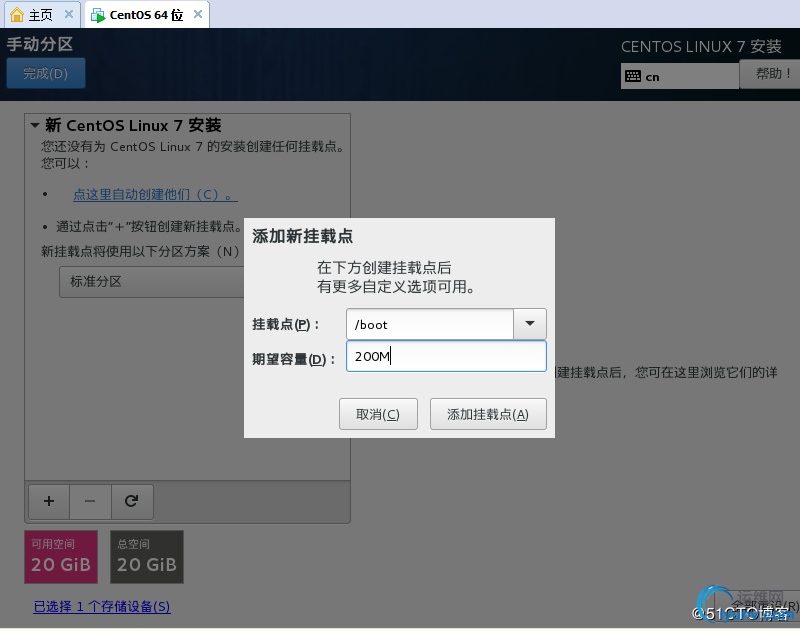
Task: Click the CentOS 64 位 VM tab icon
Action: 97,15
